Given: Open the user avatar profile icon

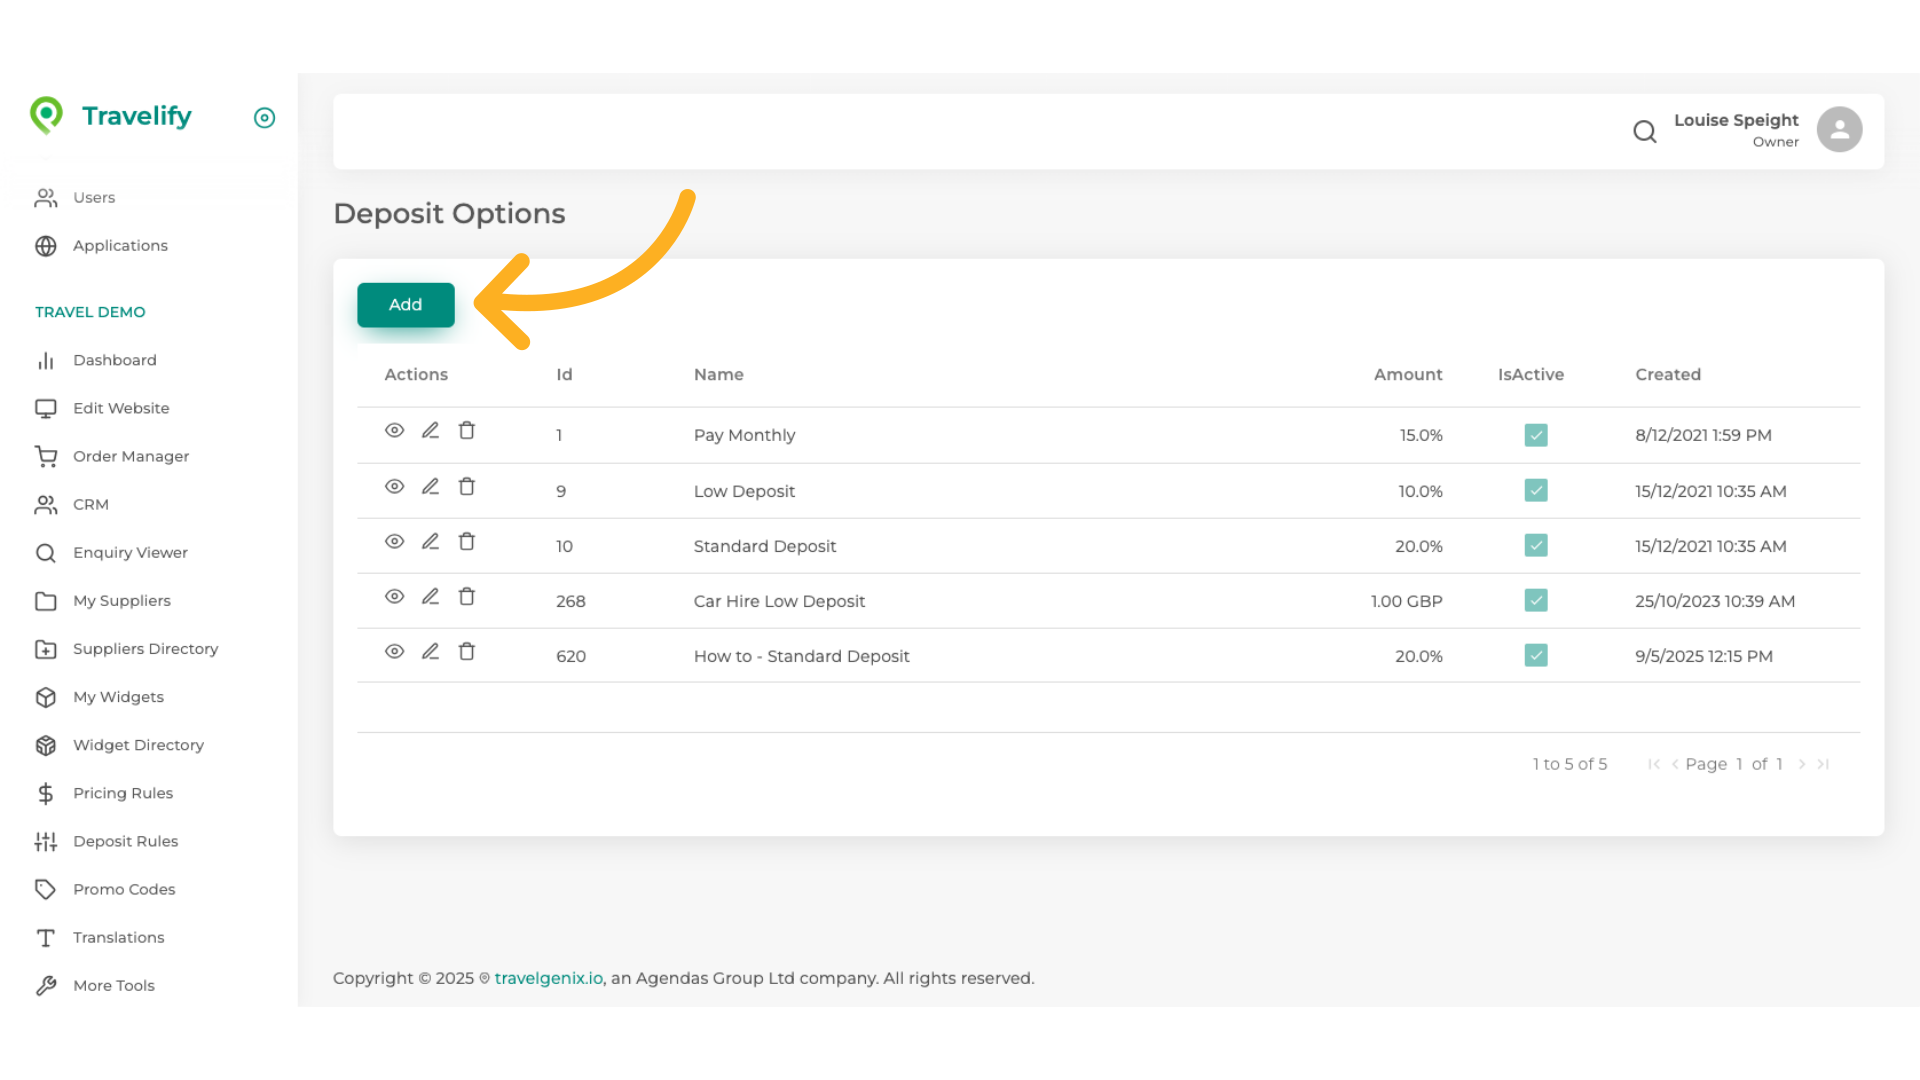Looking at the screenshot, I should click(x=1839, y=130).
